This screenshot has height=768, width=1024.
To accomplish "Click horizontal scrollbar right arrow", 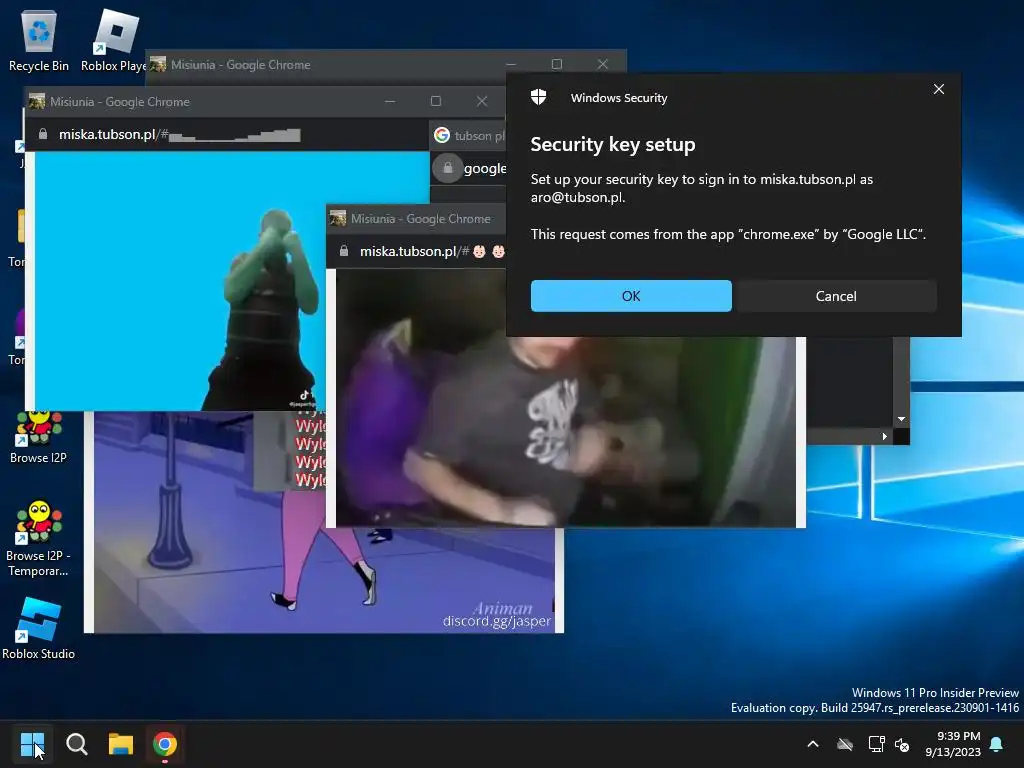I will point(884,436).
